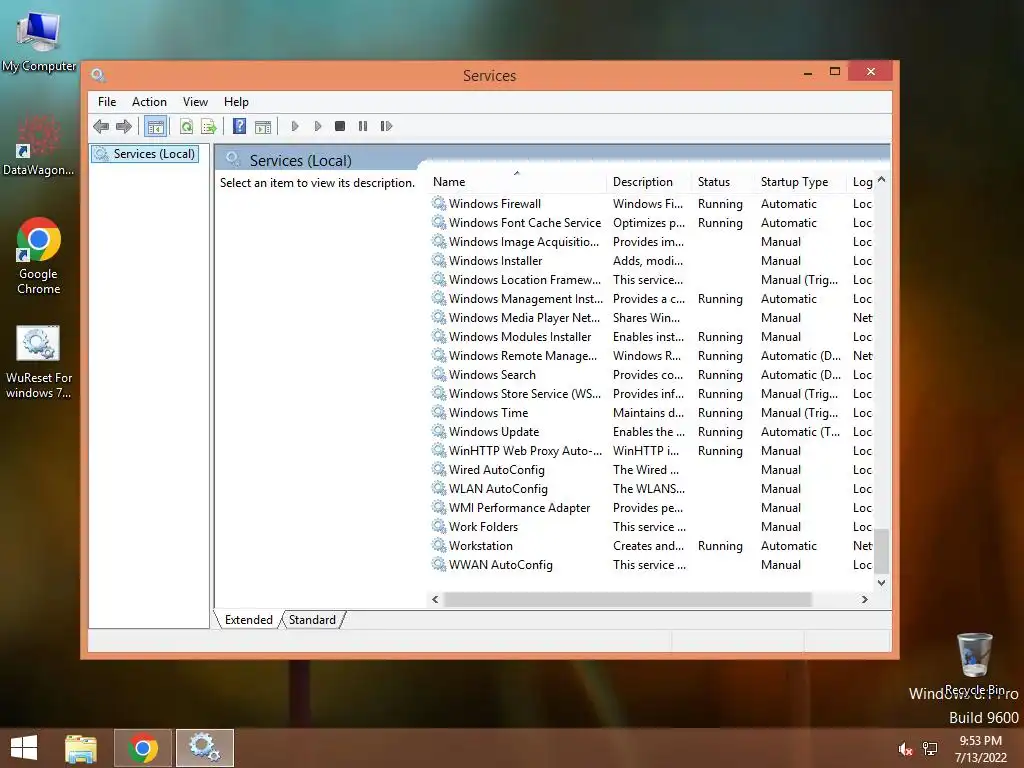This screenshot has width=1024, height=768.
Task: Switch to the Extended tab
Action: [x=248, y=620]
